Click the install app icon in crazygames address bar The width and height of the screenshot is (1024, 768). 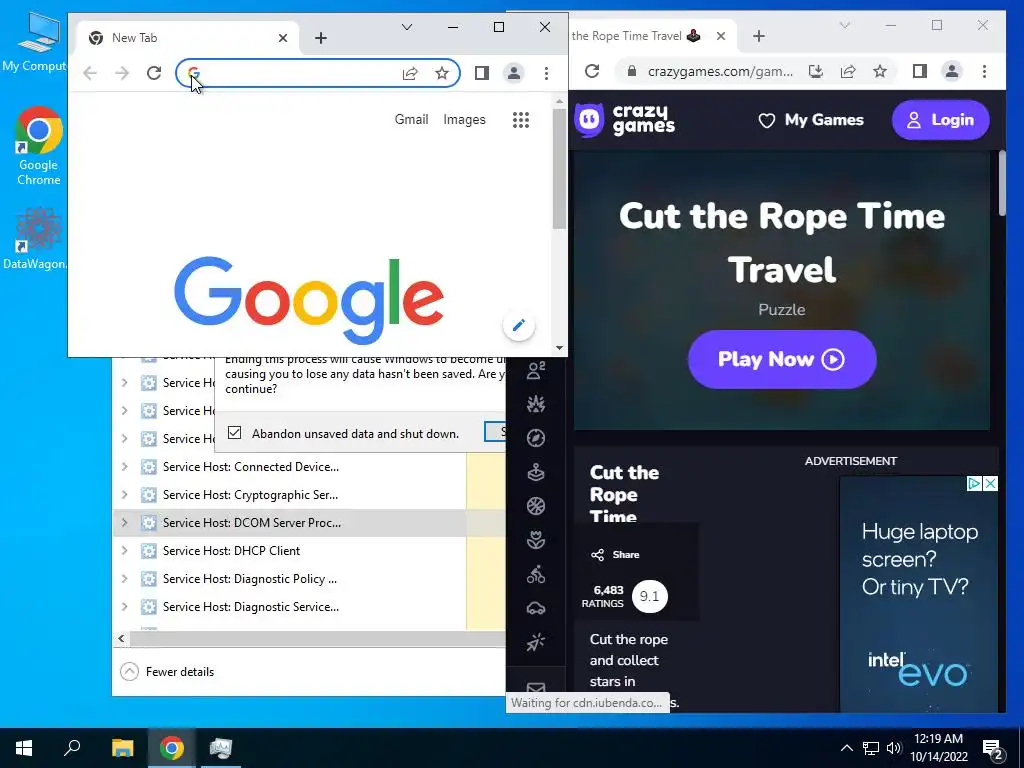(816, 71)
